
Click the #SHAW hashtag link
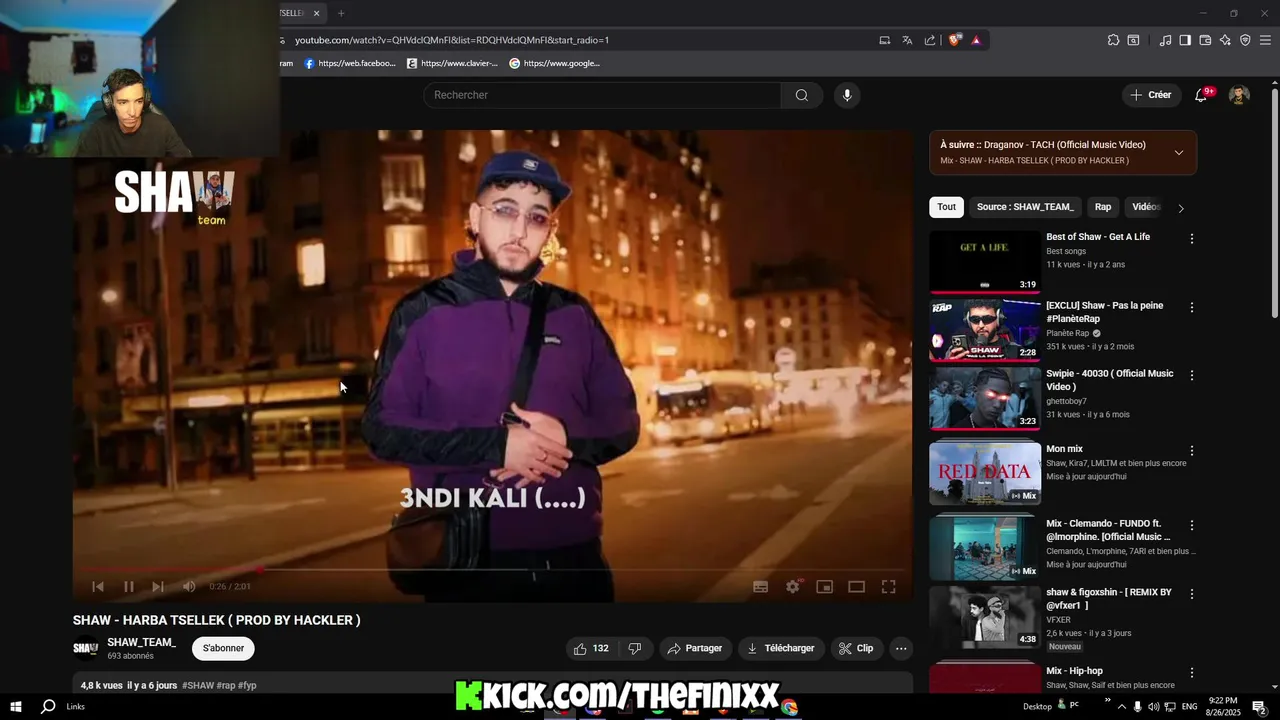click(x=198, y=685)
